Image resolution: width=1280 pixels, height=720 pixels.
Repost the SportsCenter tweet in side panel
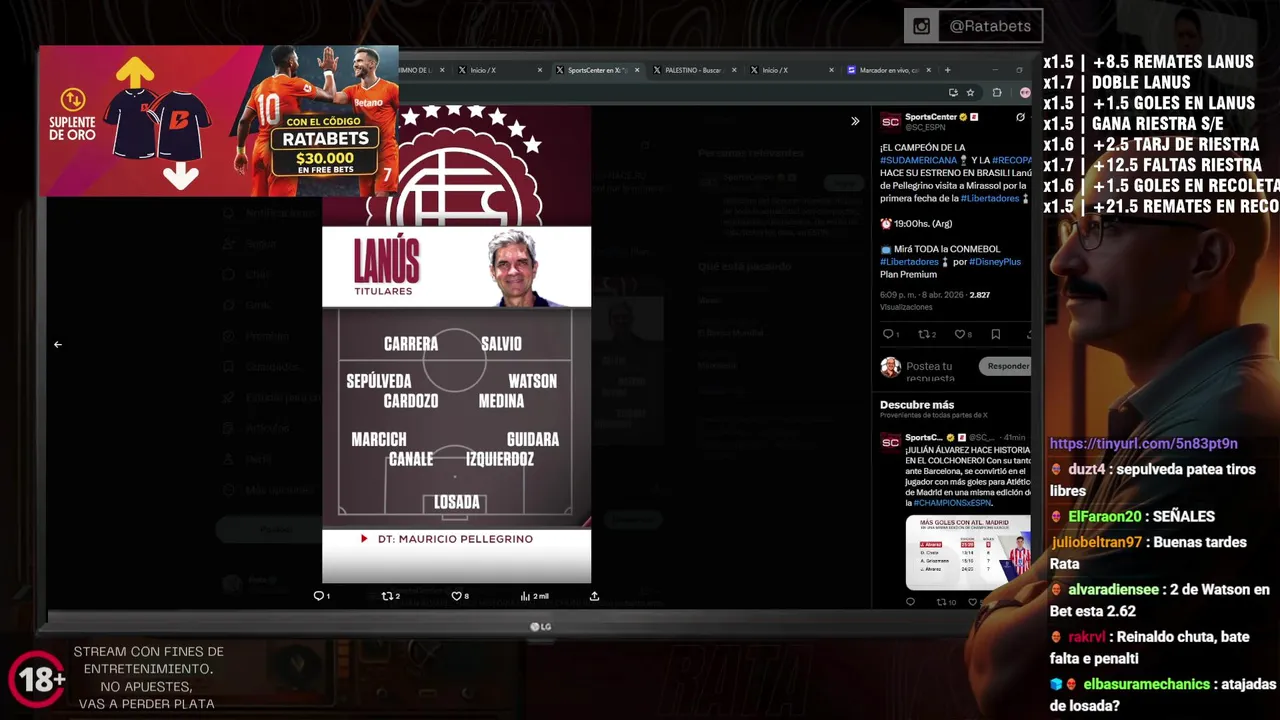926,334
